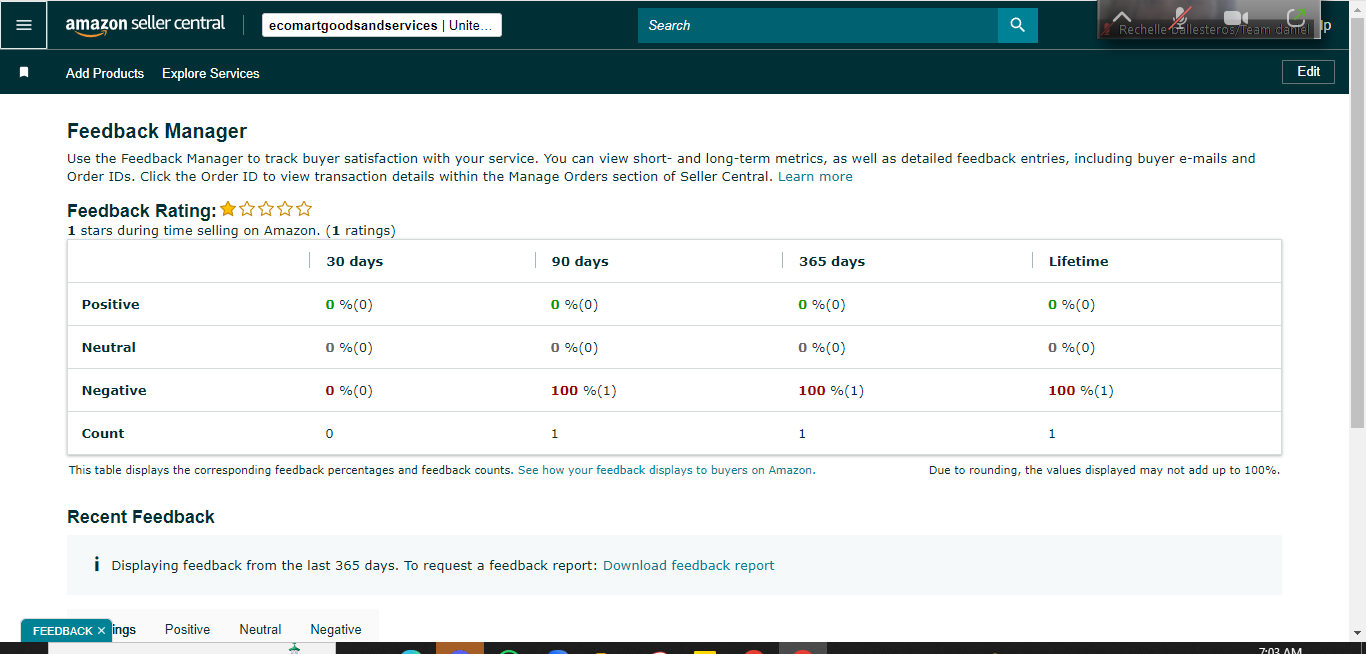Click the Positive 0 %(0) value under 30 days
Viewport: 1366px width, 654px height.
tap(349, 304)
